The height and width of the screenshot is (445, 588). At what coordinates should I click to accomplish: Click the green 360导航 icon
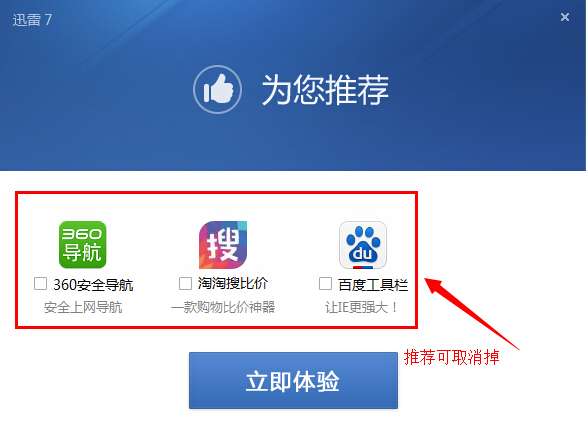point(82,244)
